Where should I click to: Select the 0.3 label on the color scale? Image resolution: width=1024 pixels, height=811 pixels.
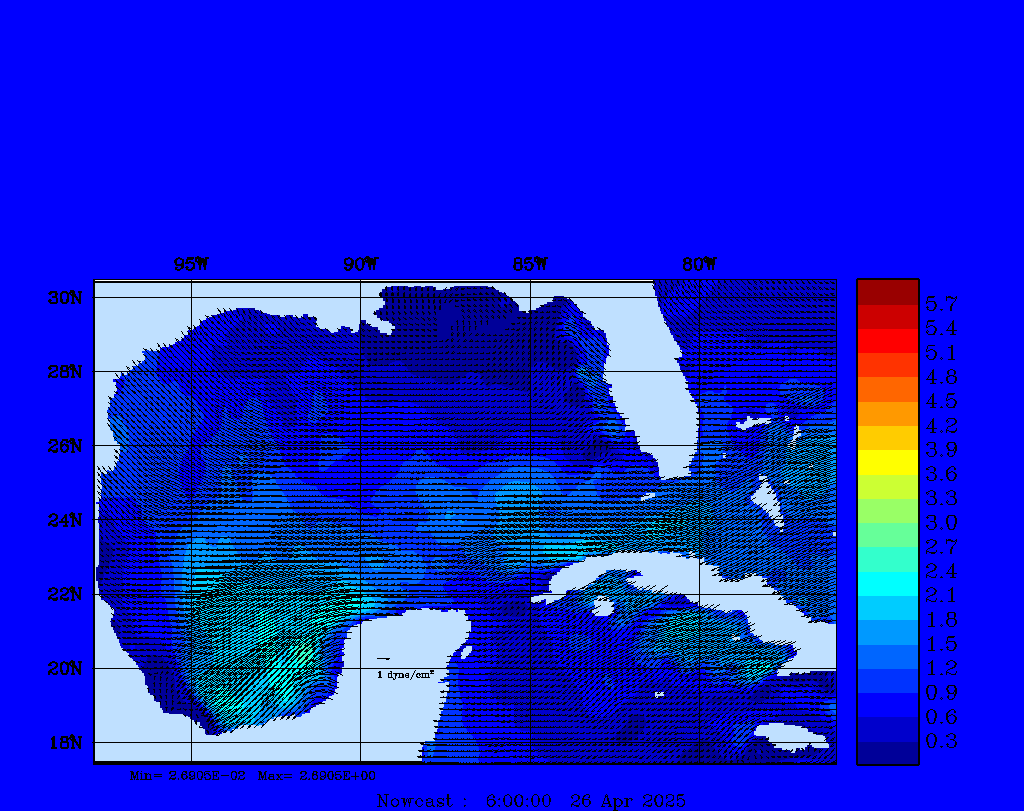click(940, 741)
